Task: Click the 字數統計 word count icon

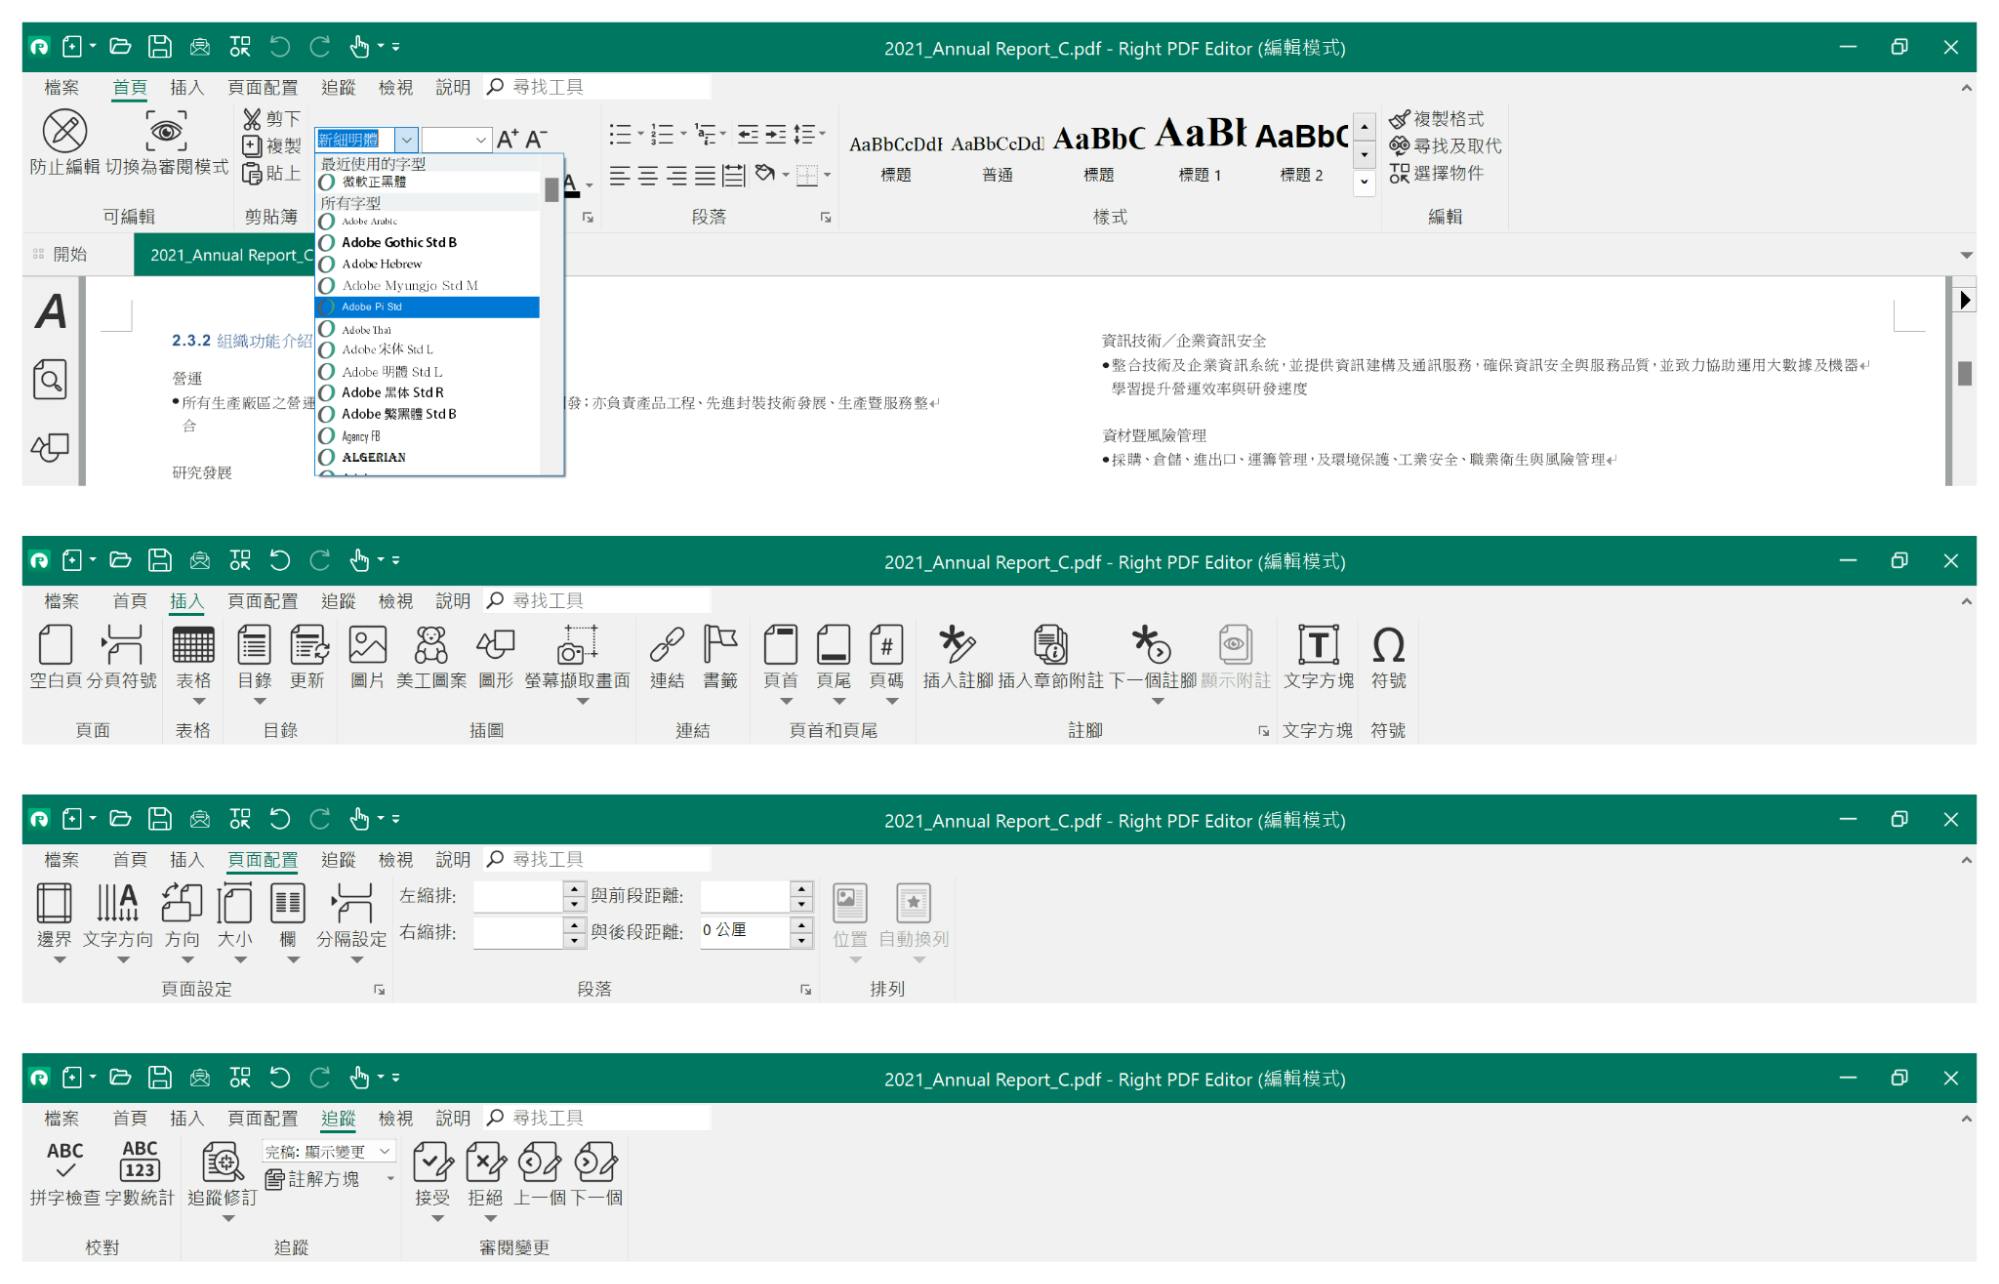Action: pyautogui.click(x=139, y=1162)
